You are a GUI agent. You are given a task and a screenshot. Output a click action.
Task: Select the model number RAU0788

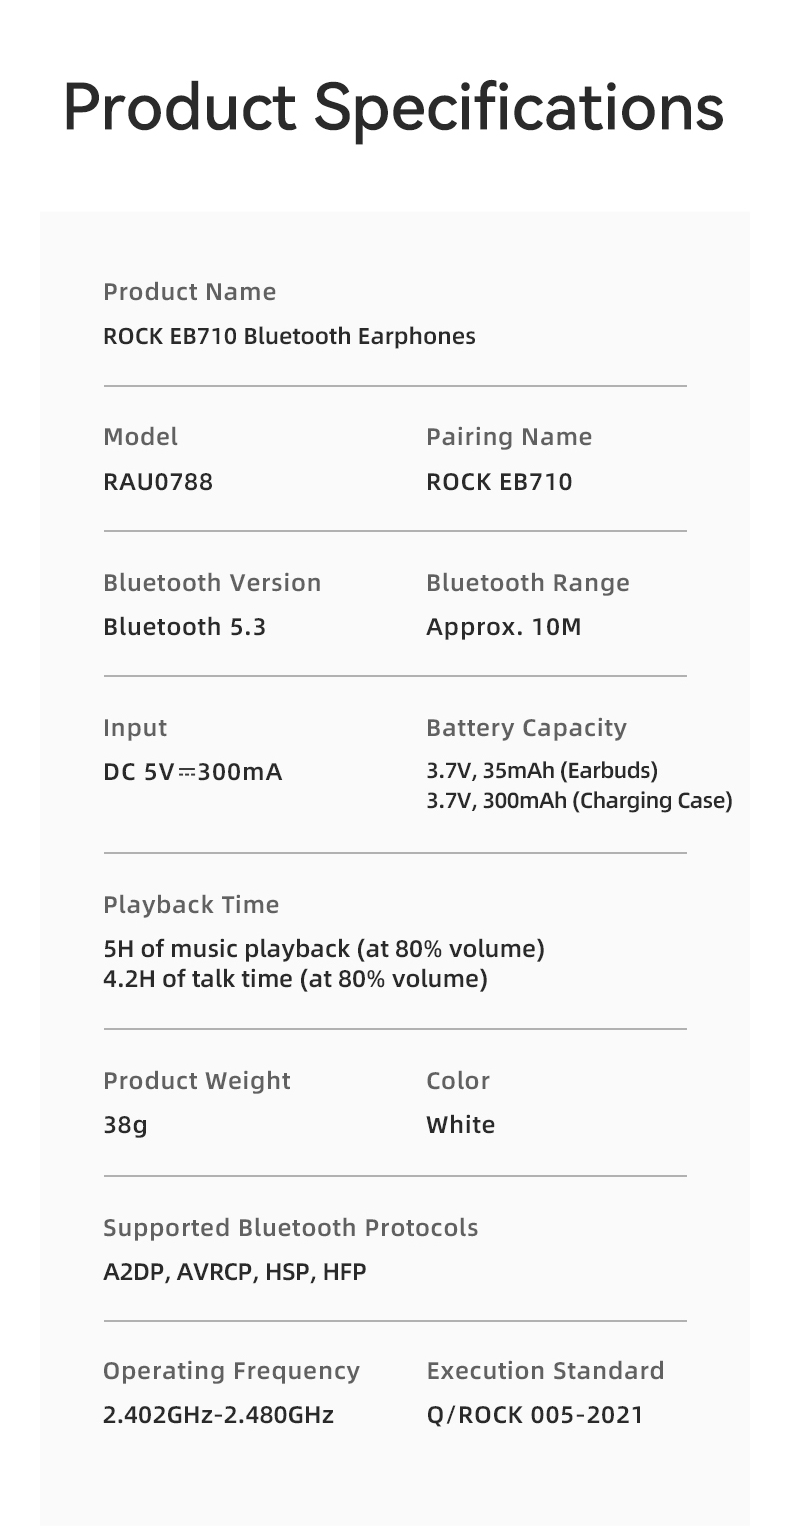pyautogui.click(x=158, y=482)
